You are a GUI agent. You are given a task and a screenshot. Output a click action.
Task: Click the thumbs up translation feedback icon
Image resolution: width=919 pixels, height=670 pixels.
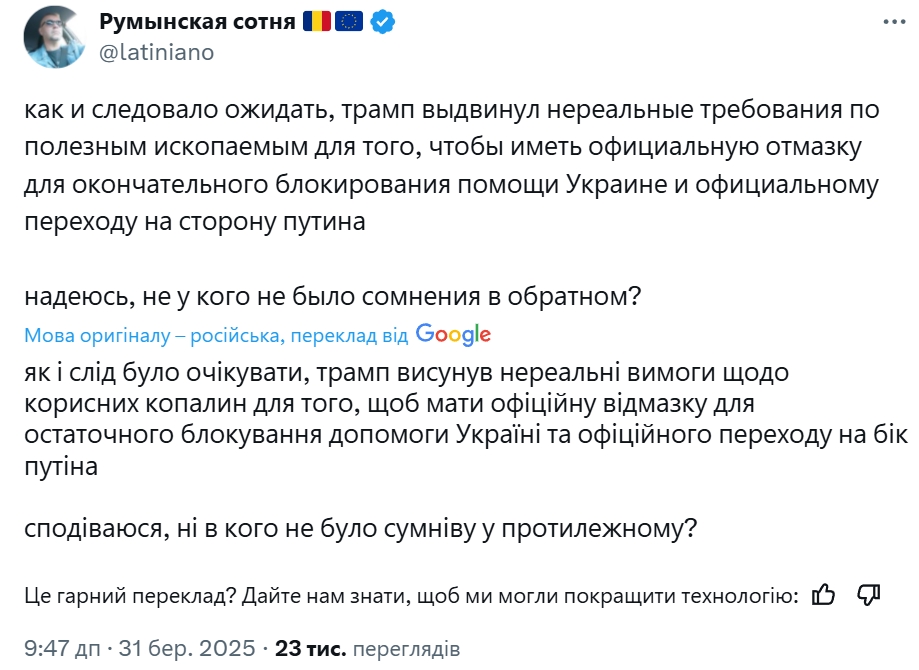(x=823, y=596)
